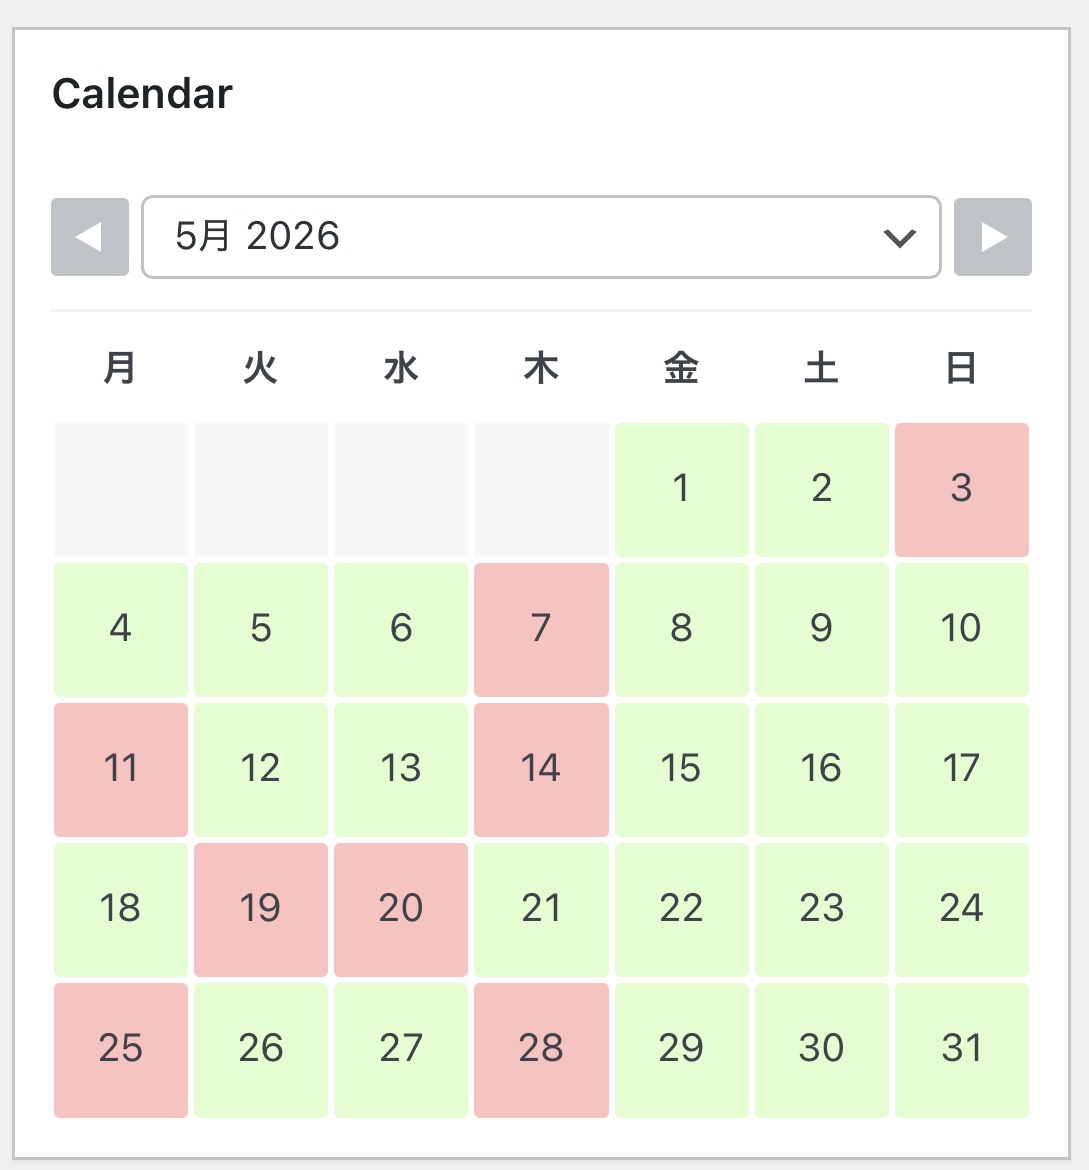Viewport: 1089px width, 1170px height.
Task: Select the red date 11
Action: point(121,769)
